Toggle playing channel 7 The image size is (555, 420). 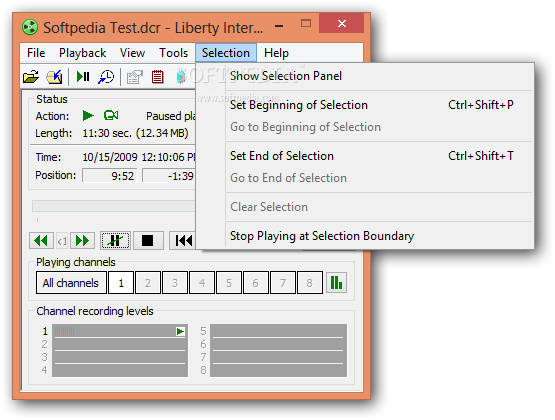tap(282, 283)
